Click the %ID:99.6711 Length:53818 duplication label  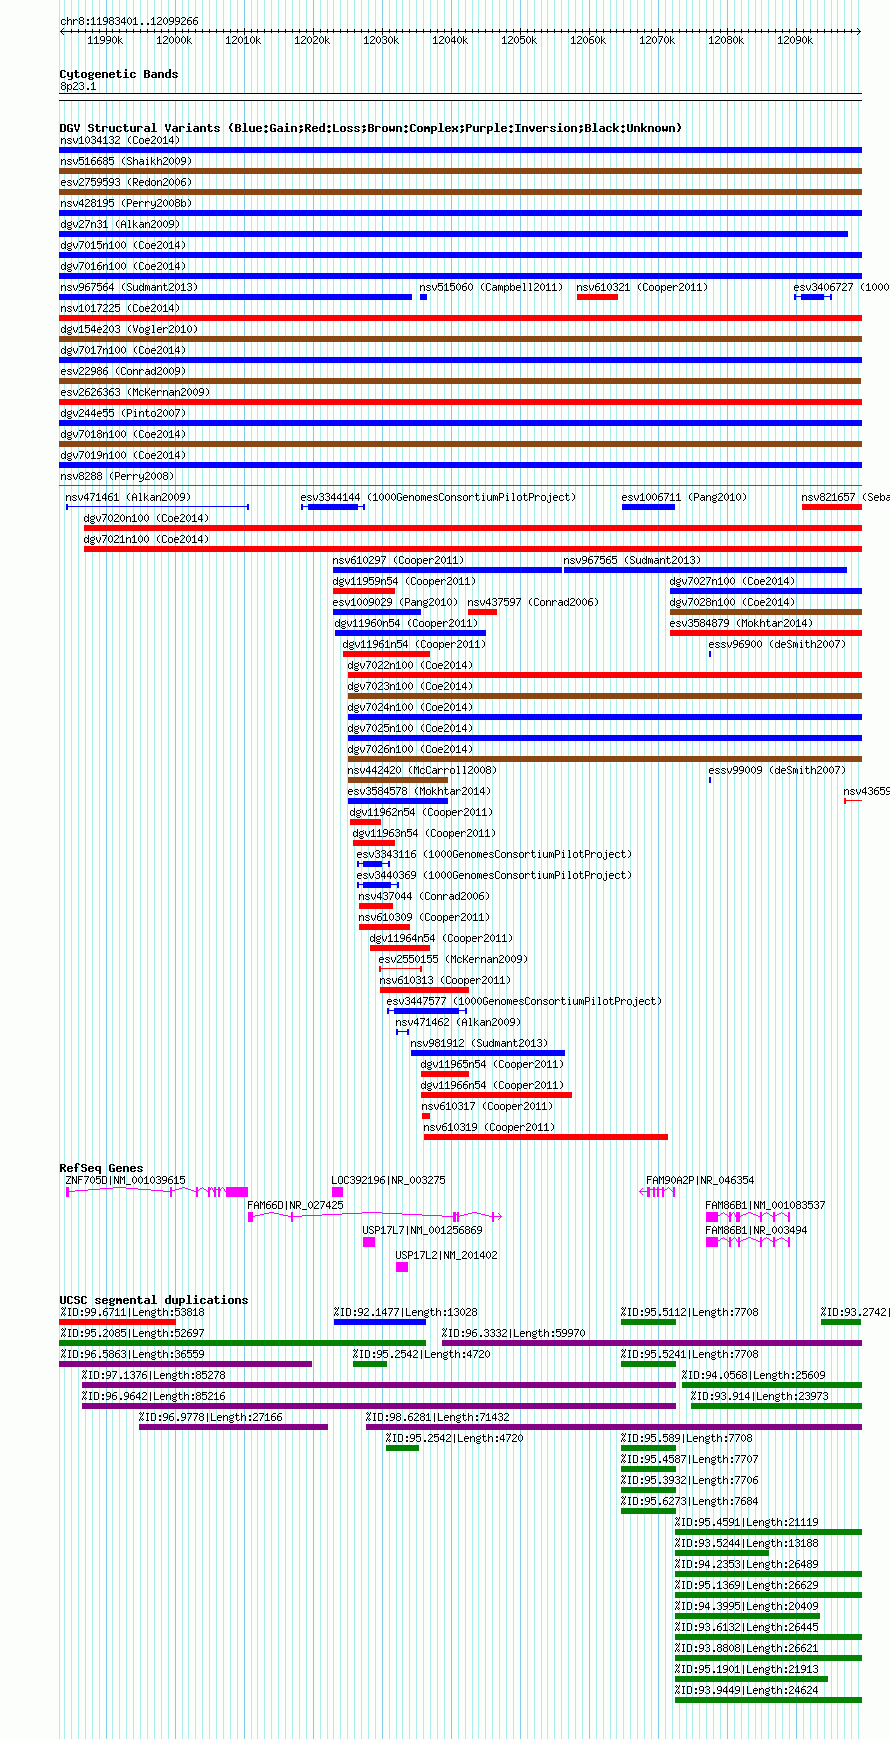[x=132, y=1312]
